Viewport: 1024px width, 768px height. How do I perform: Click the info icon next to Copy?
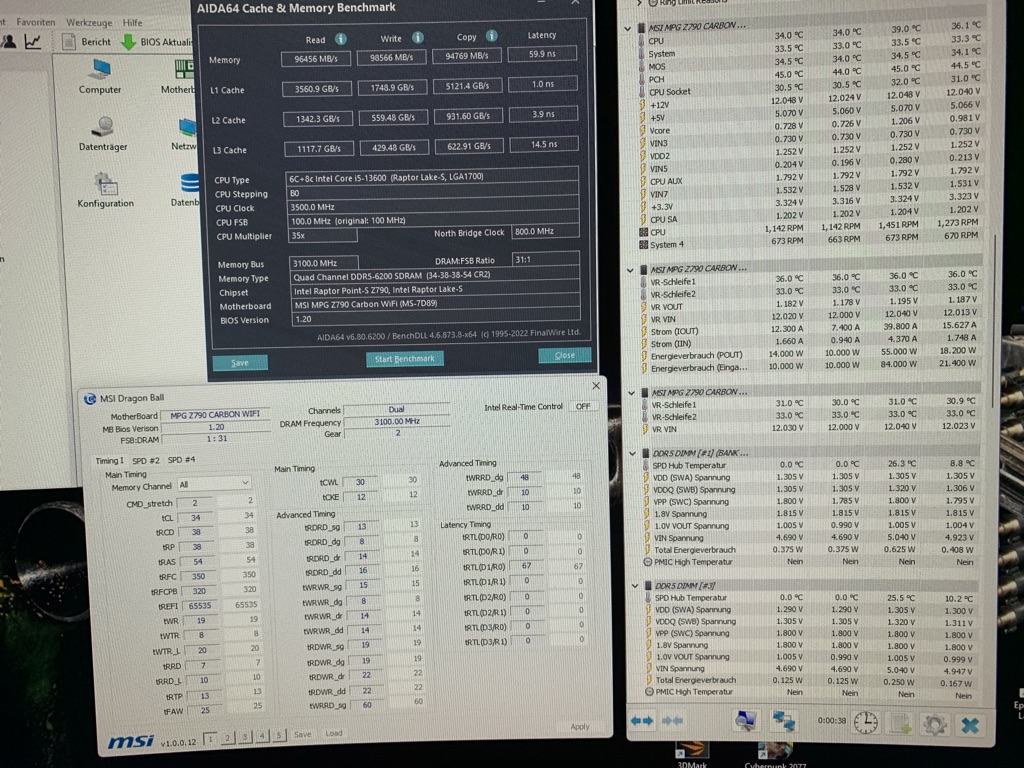[x=492, y=36]
